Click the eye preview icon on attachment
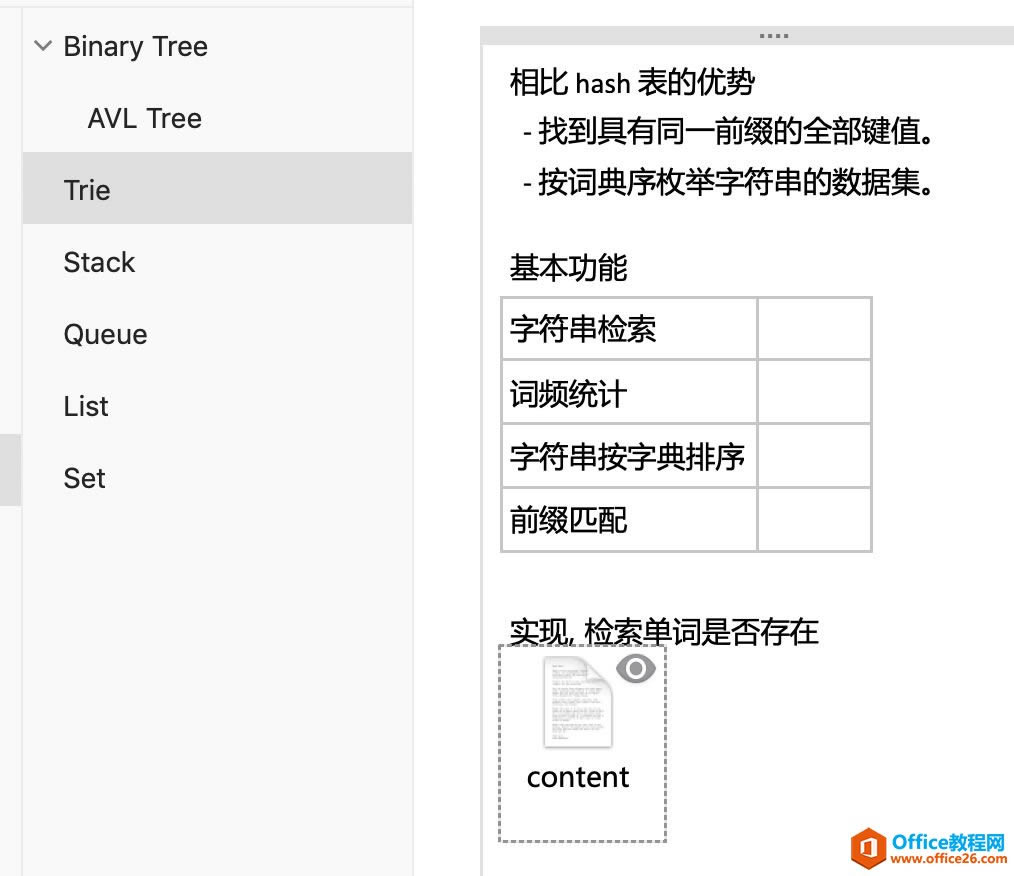The image size is (1014, 876). (x=635, y=668)
